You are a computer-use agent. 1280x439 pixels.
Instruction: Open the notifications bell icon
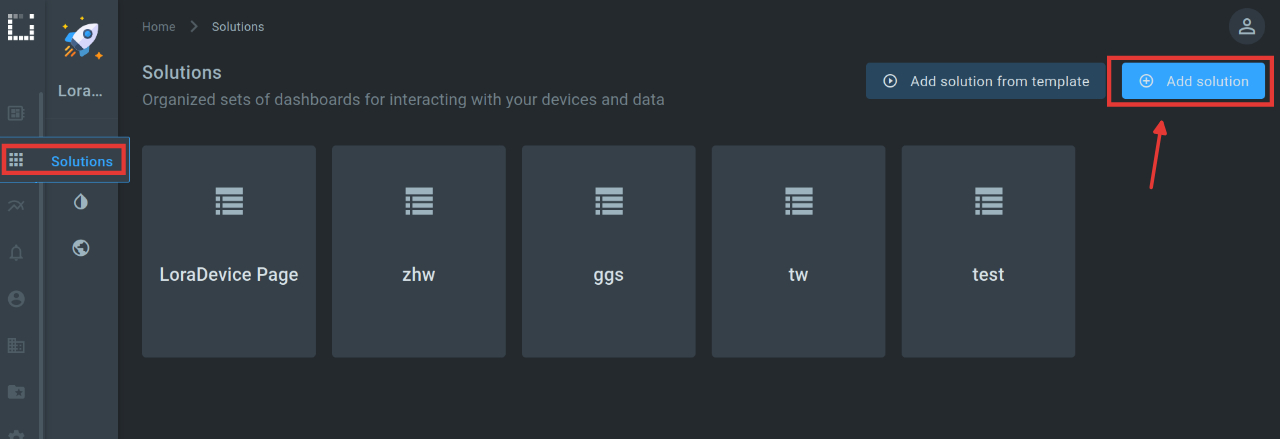point(16,253)
